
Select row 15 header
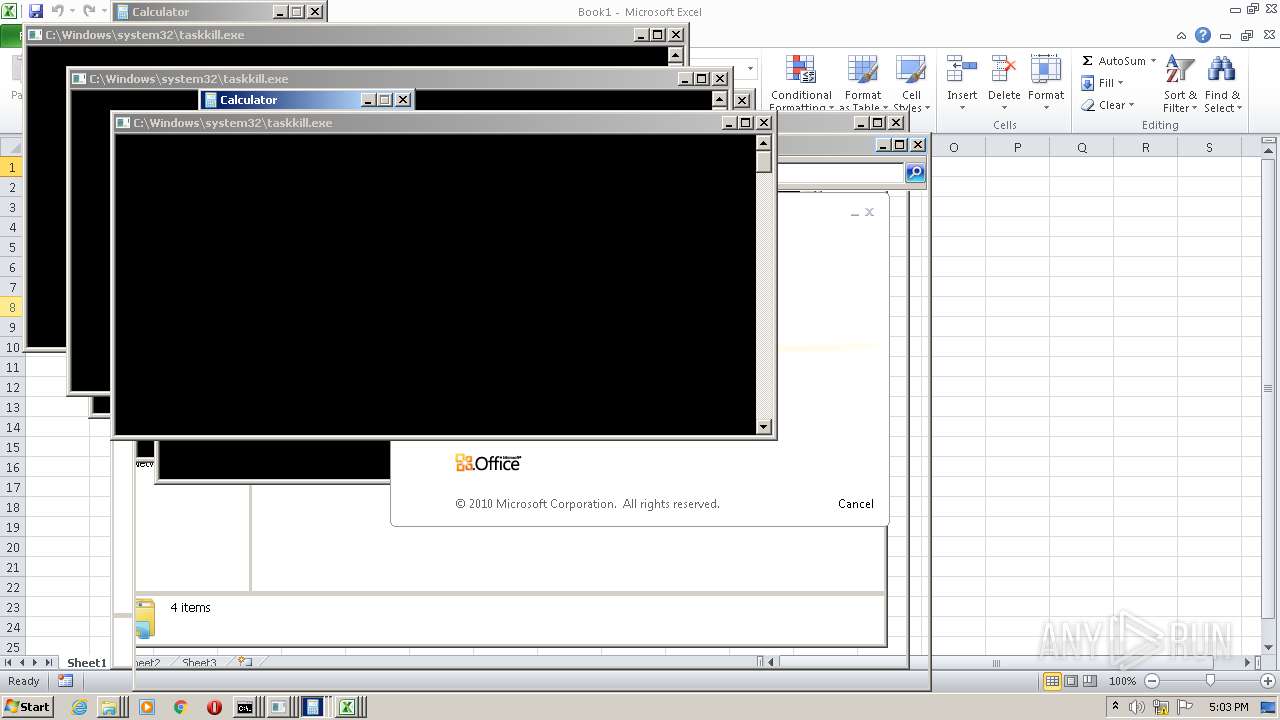(12, 447)
